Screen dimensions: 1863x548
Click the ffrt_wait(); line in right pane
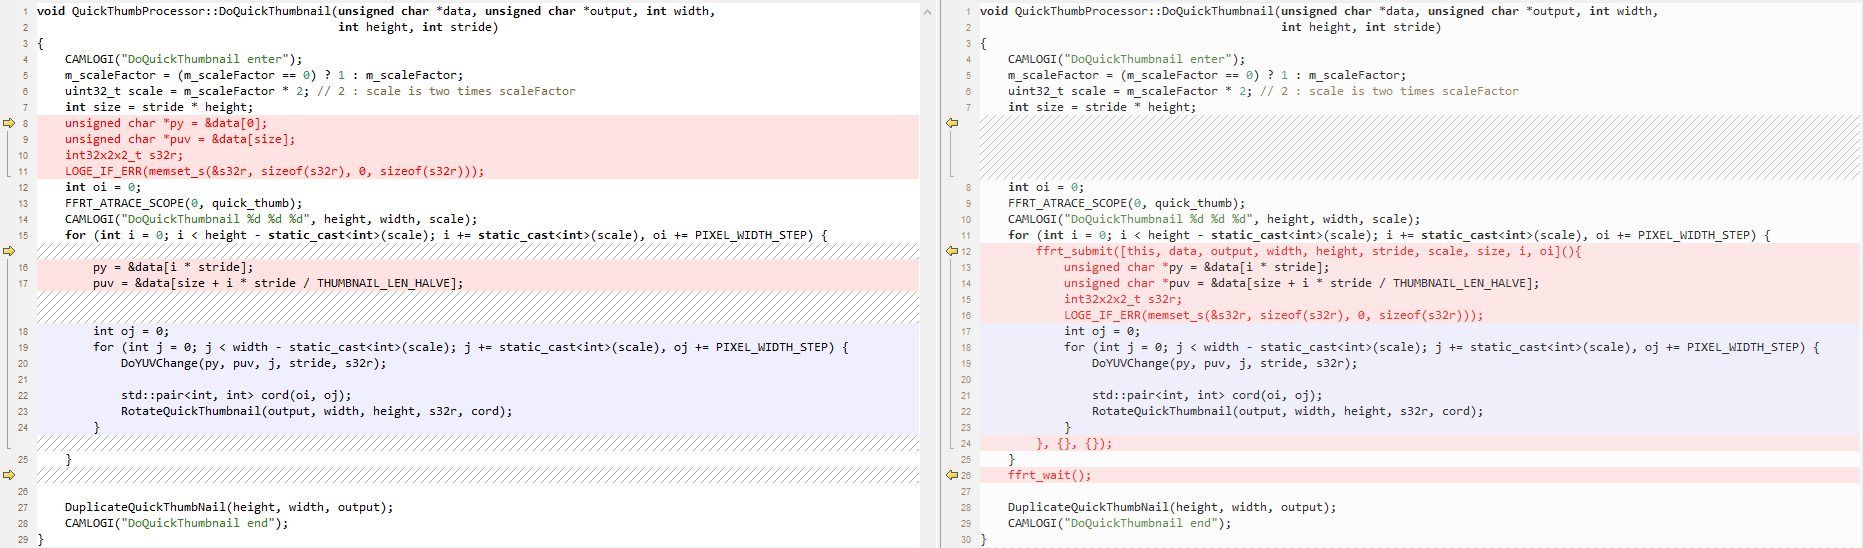pos(1049,475)
